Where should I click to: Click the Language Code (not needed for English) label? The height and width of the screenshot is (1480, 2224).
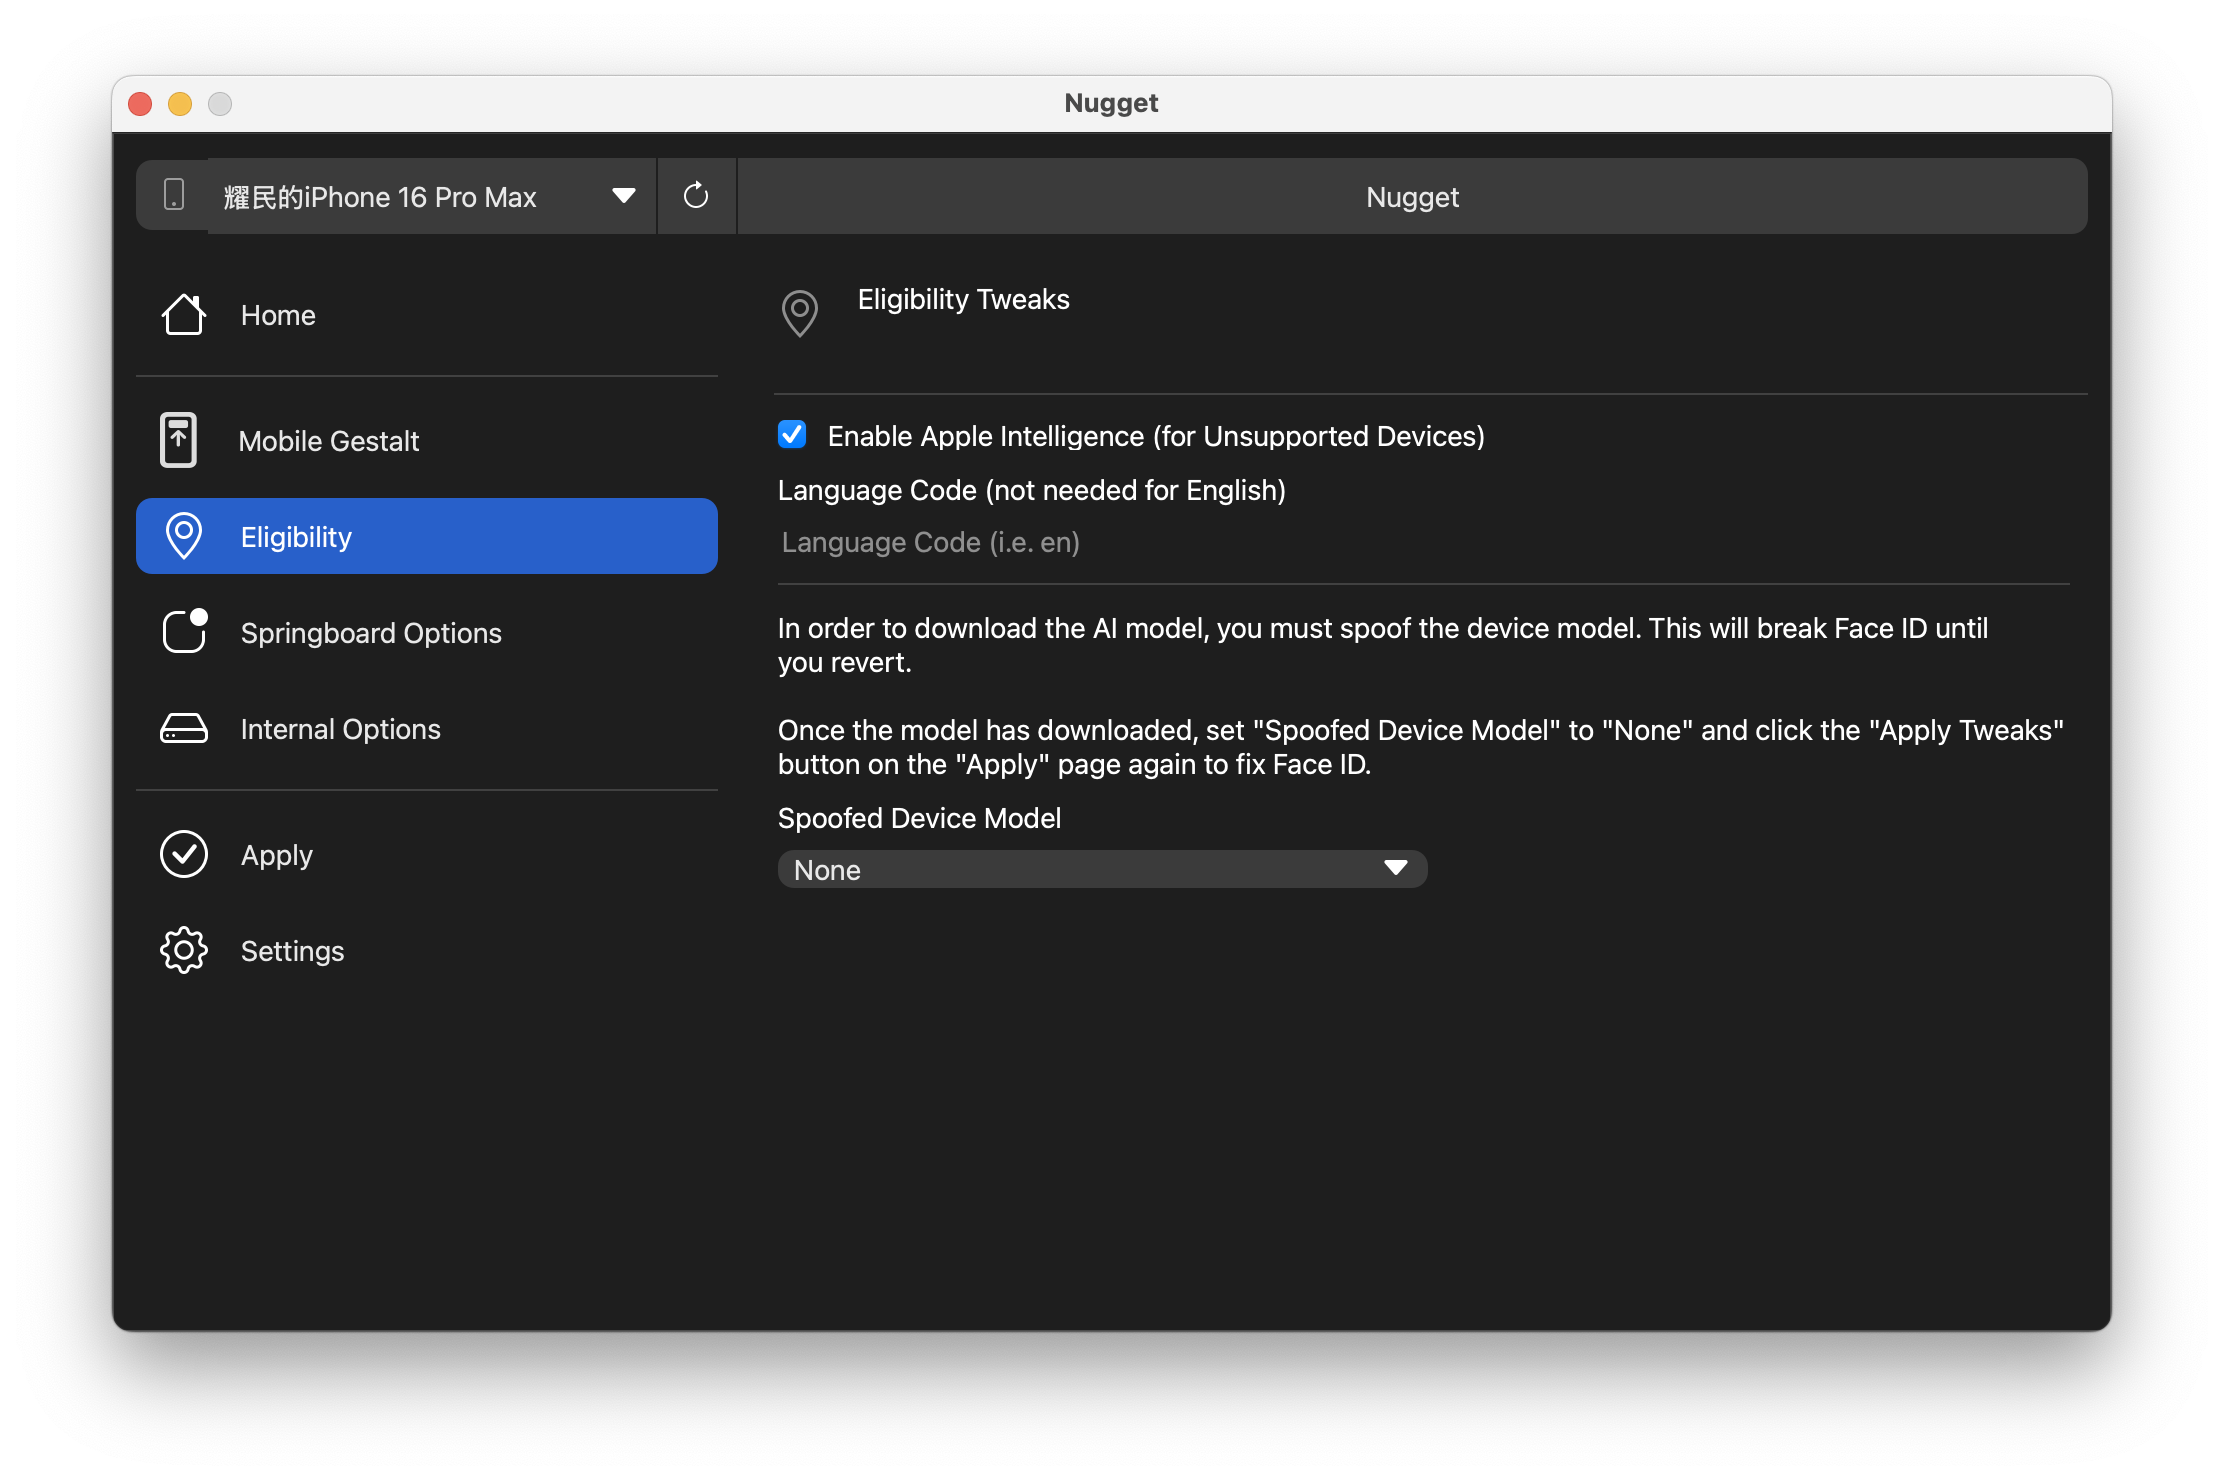(x=1032, y=490)
